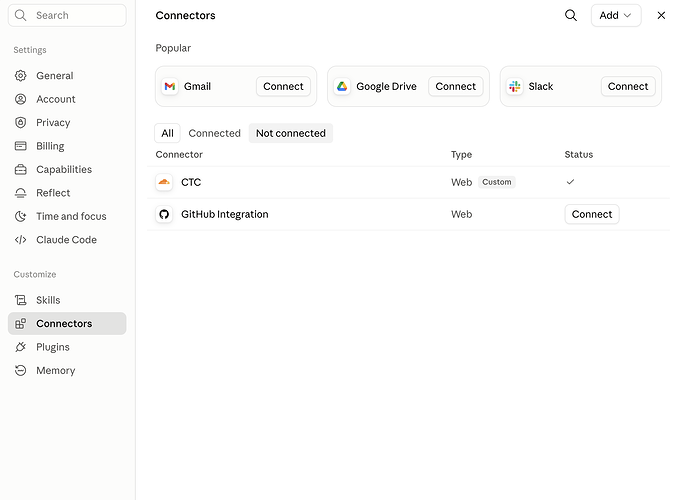Close the Connectors settings panel
Screen dimensions: 676x500
tap(661, 16)
